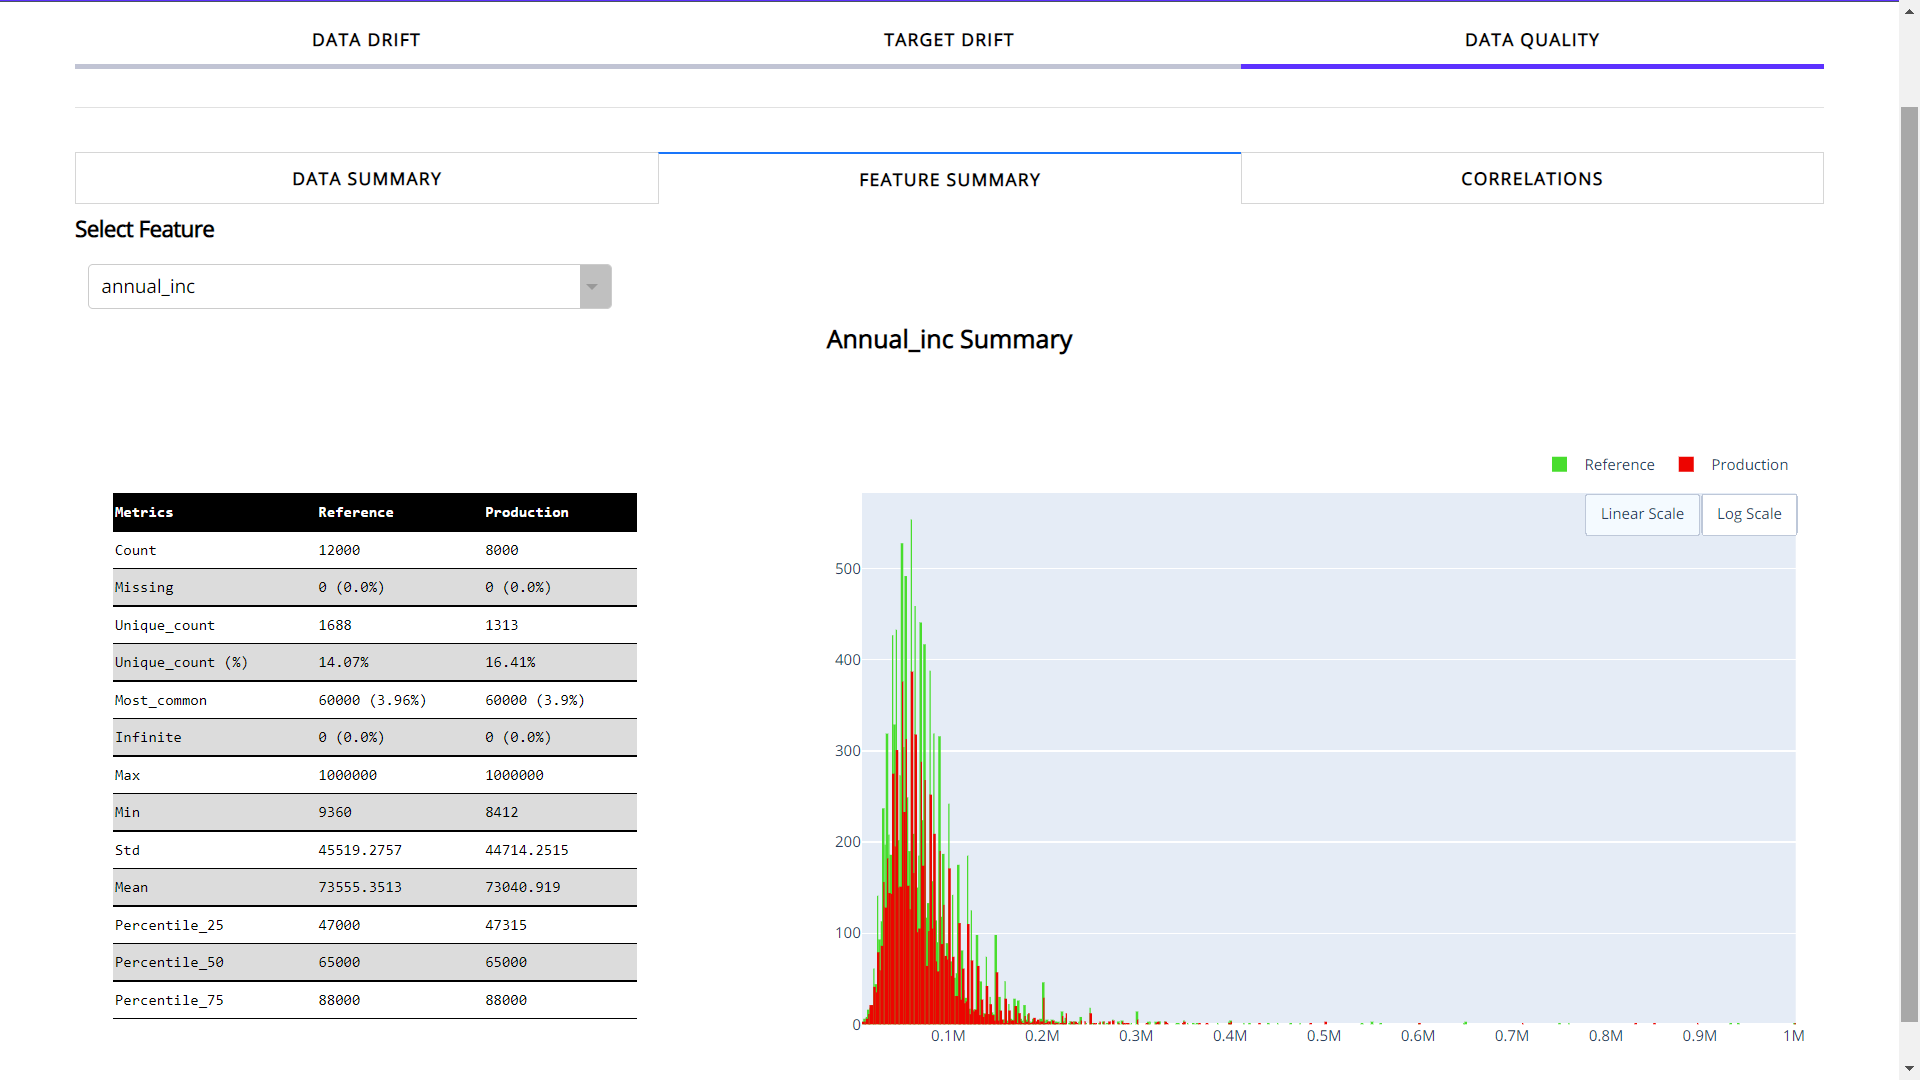Switch histogram to Log Scale
The width and height of the screenshot is (1920, 1080).
pyautogui.click(x=1749, y=514)
